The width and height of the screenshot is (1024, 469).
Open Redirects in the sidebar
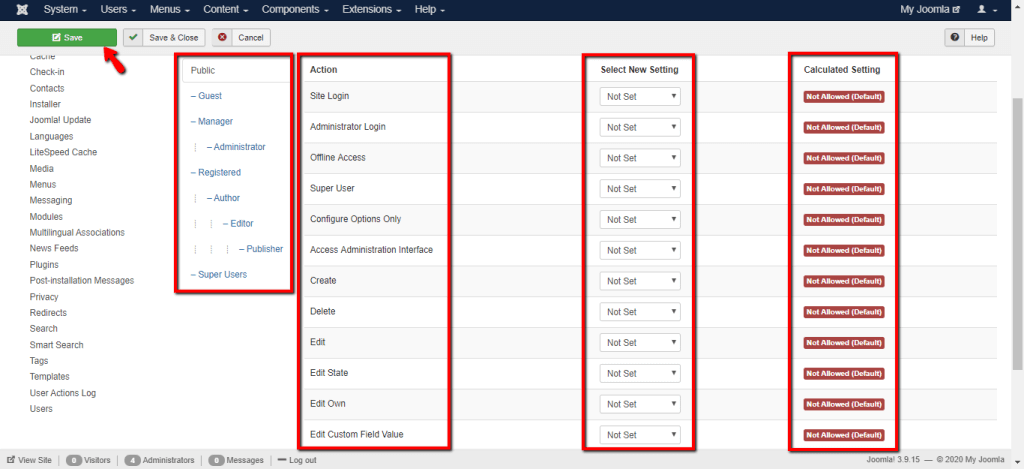(48, 313)
